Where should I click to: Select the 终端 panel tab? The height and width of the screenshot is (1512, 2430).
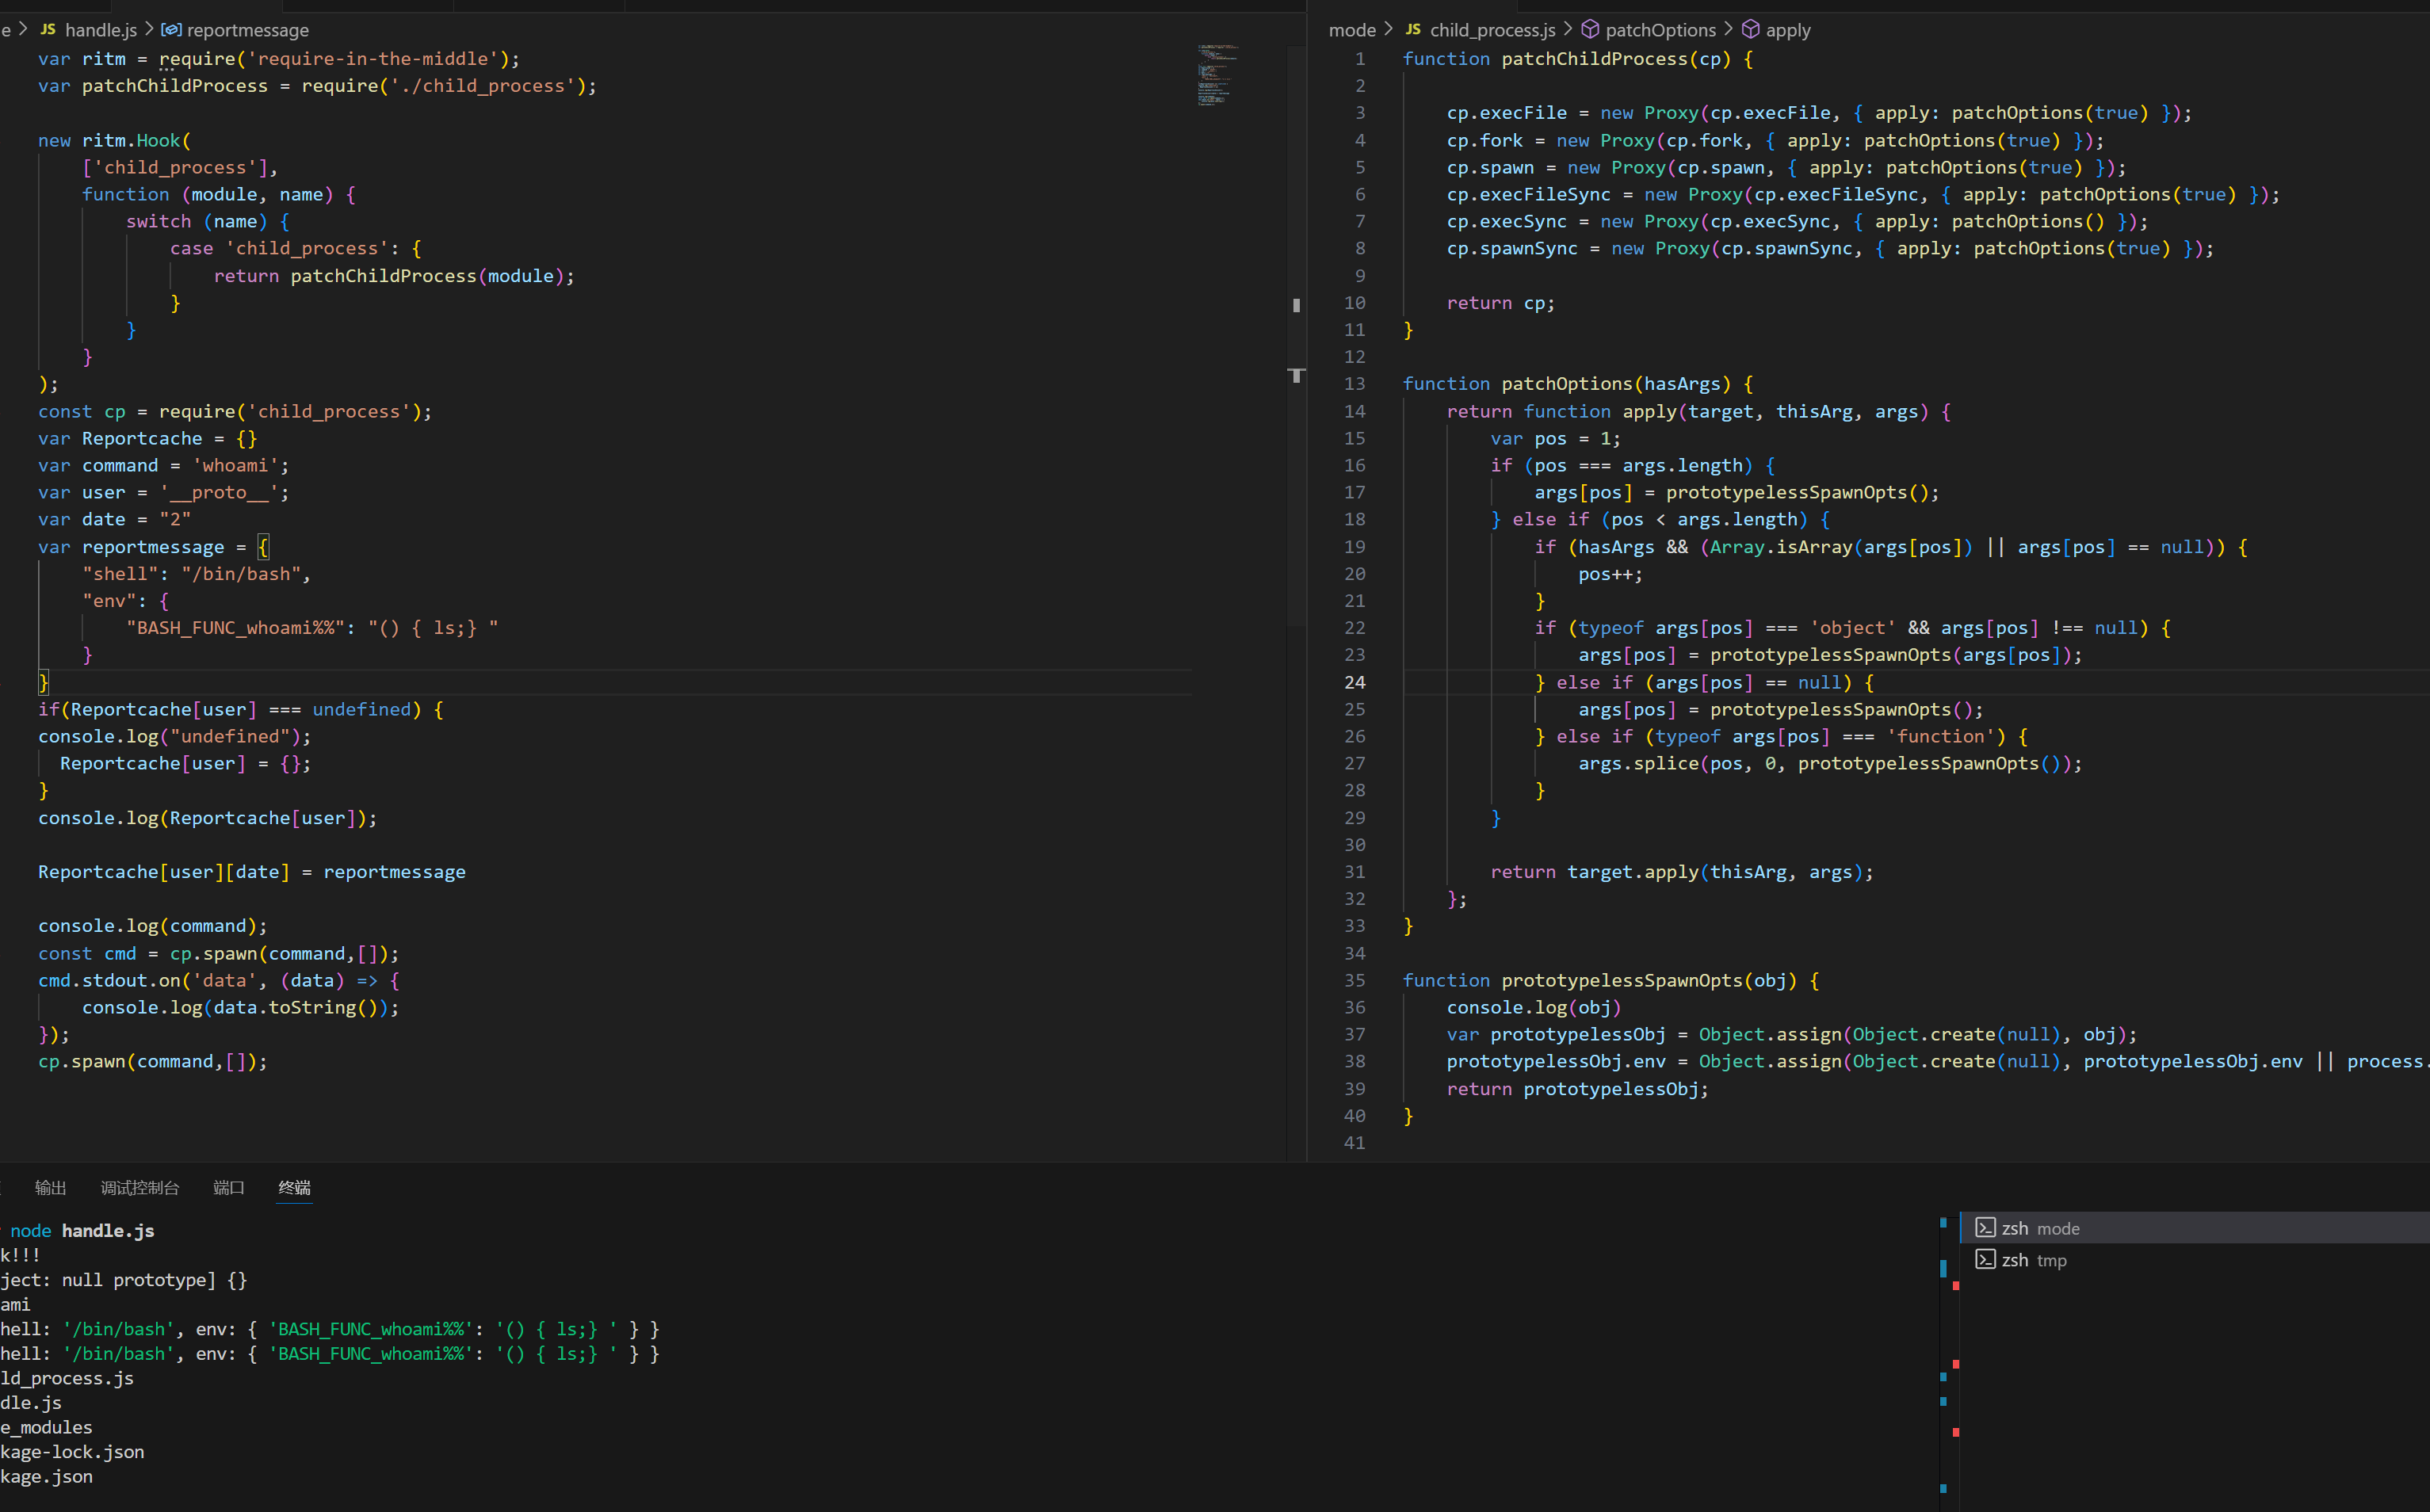pyautogui.click(x=295, y=1187)
